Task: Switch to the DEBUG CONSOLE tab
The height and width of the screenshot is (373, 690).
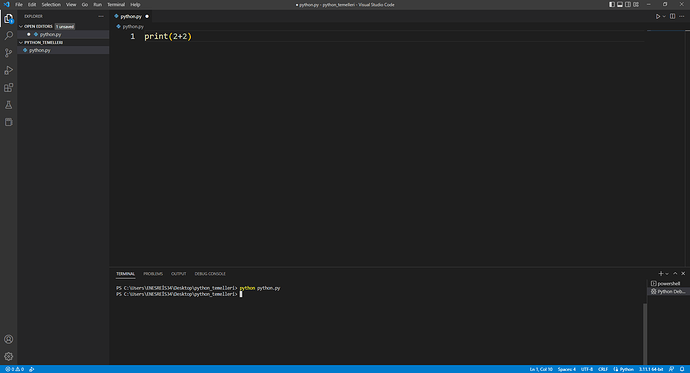Action: (x=210, y=274)
